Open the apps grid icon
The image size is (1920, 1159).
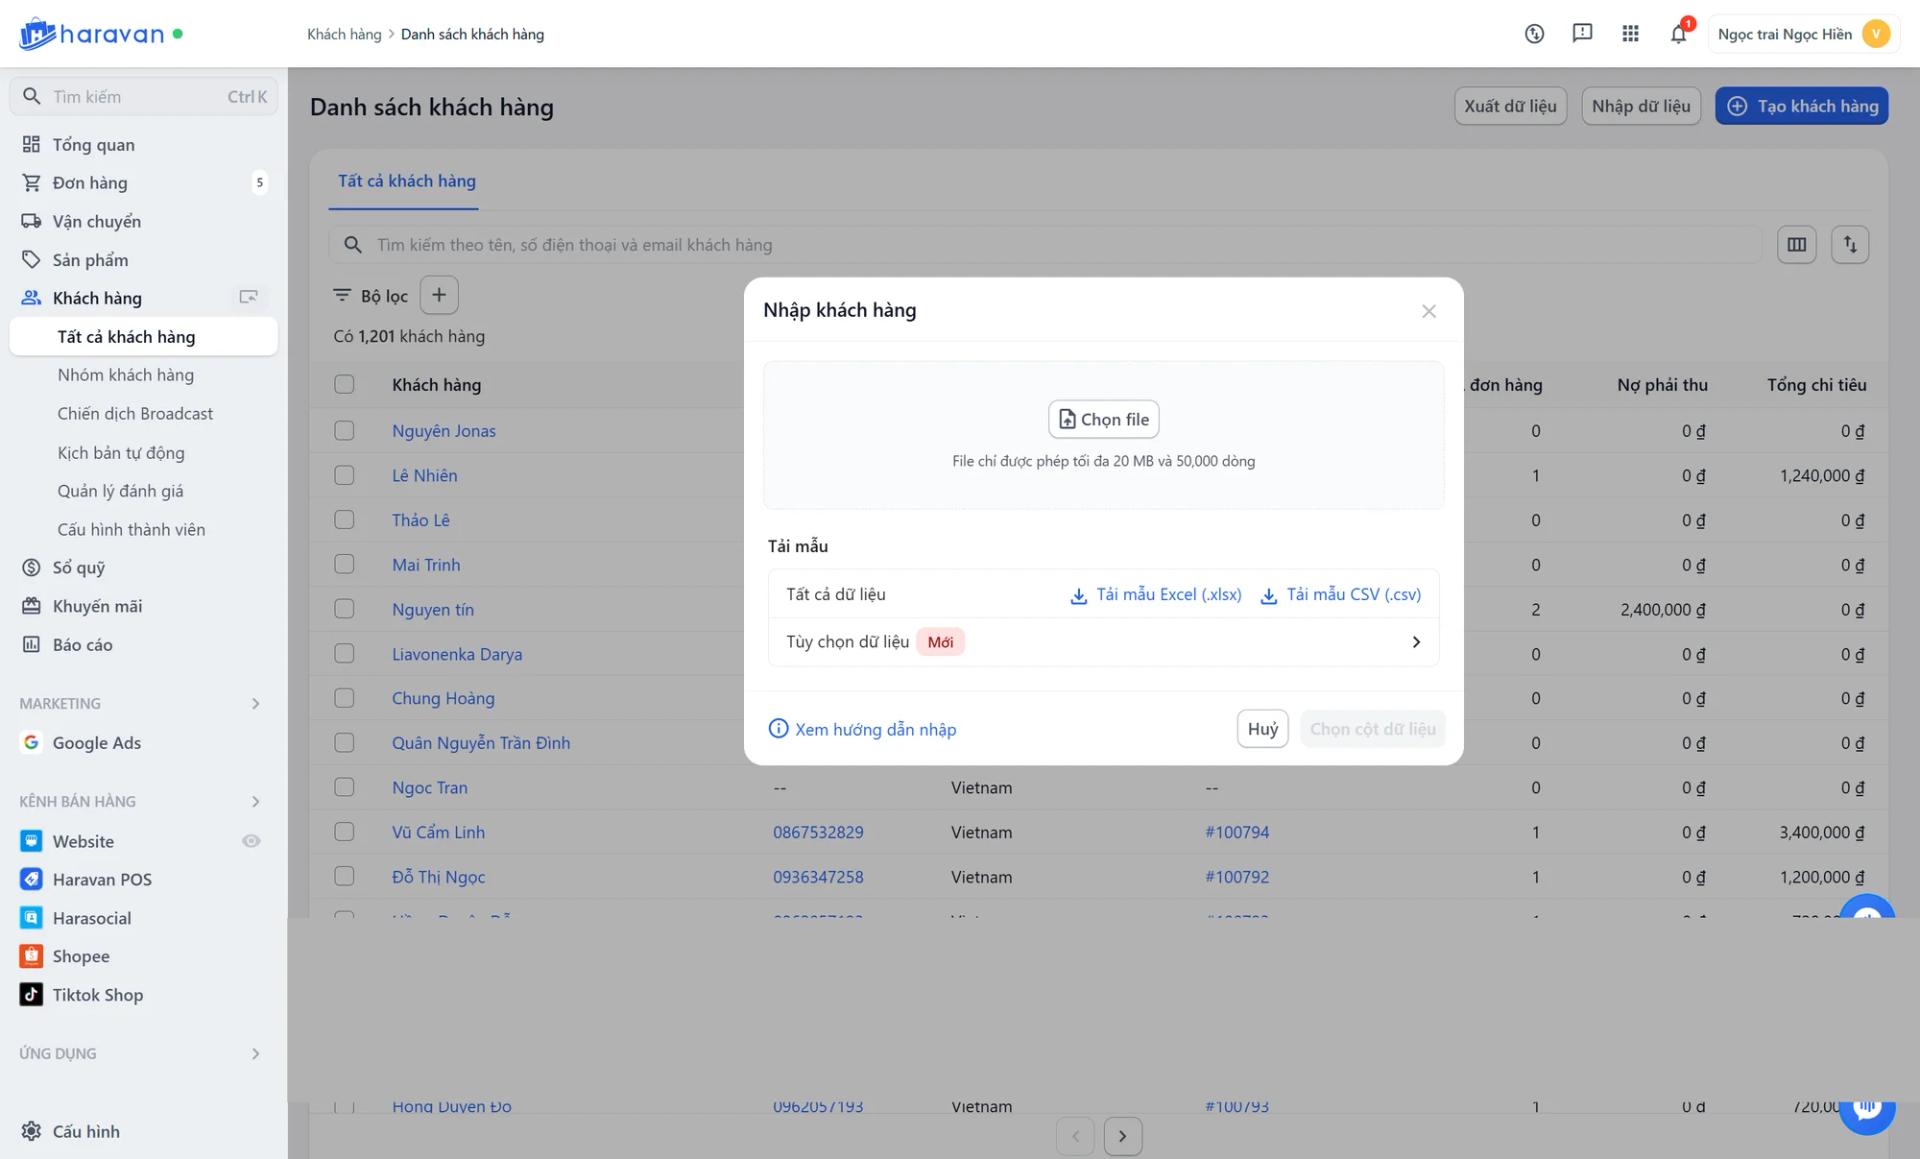(1630, 34)
